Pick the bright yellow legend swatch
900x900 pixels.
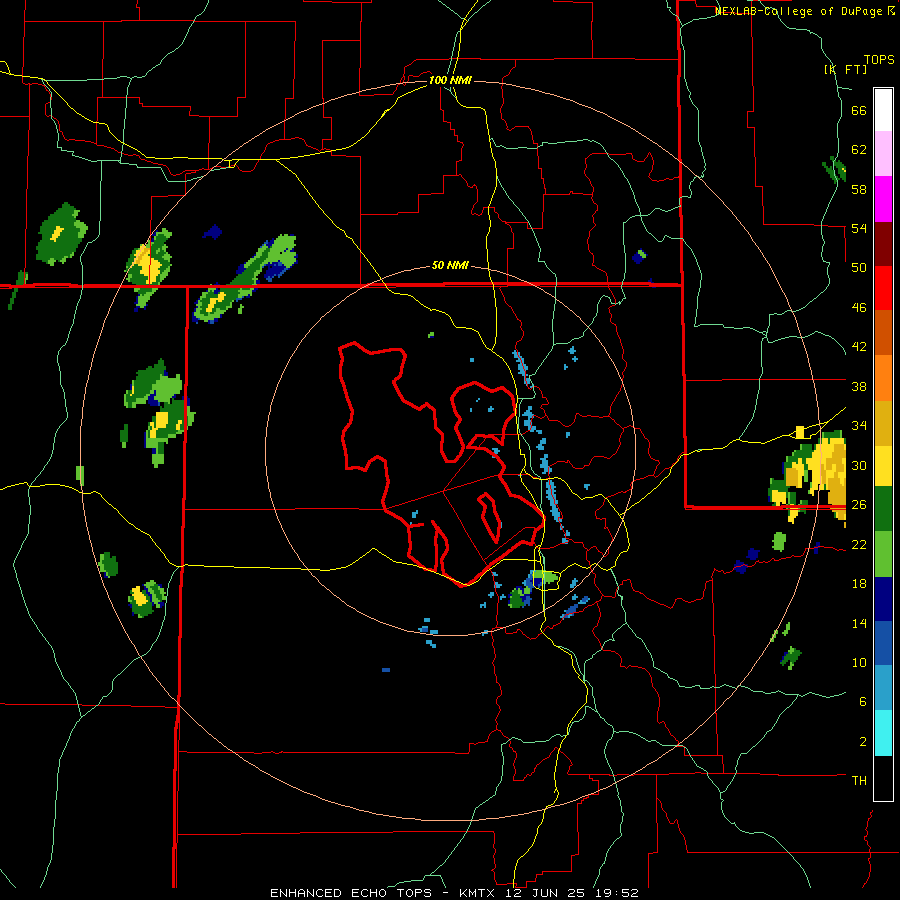[883, 465]
